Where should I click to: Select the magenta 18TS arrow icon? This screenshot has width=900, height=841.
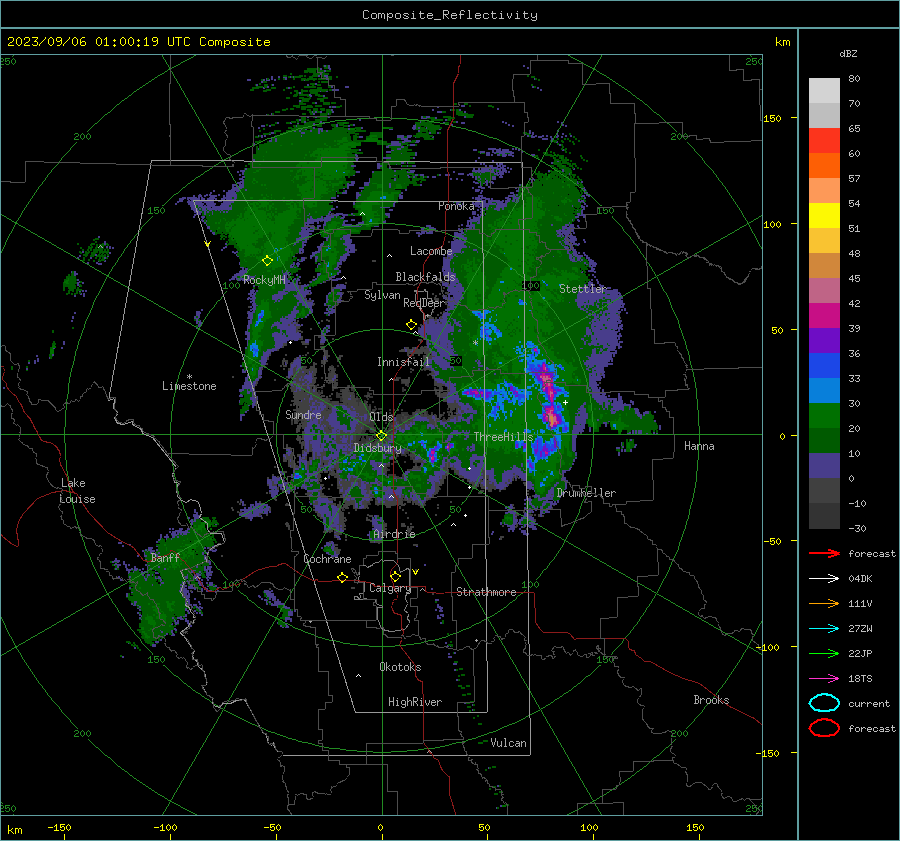(x=824, y=679)
